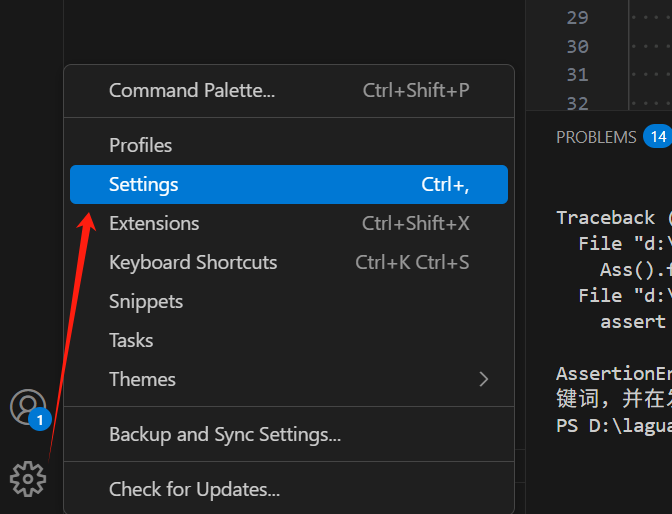Viewport: 672px width, 514px height.
Task: Select Profiles from the menu
Action: click(289, 145)
